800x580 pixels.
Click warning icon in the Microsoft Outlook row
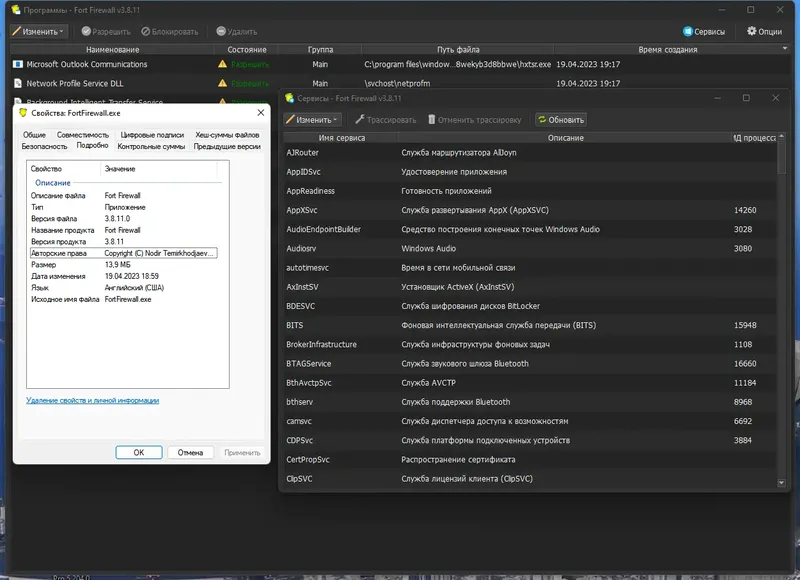point(222,64)
